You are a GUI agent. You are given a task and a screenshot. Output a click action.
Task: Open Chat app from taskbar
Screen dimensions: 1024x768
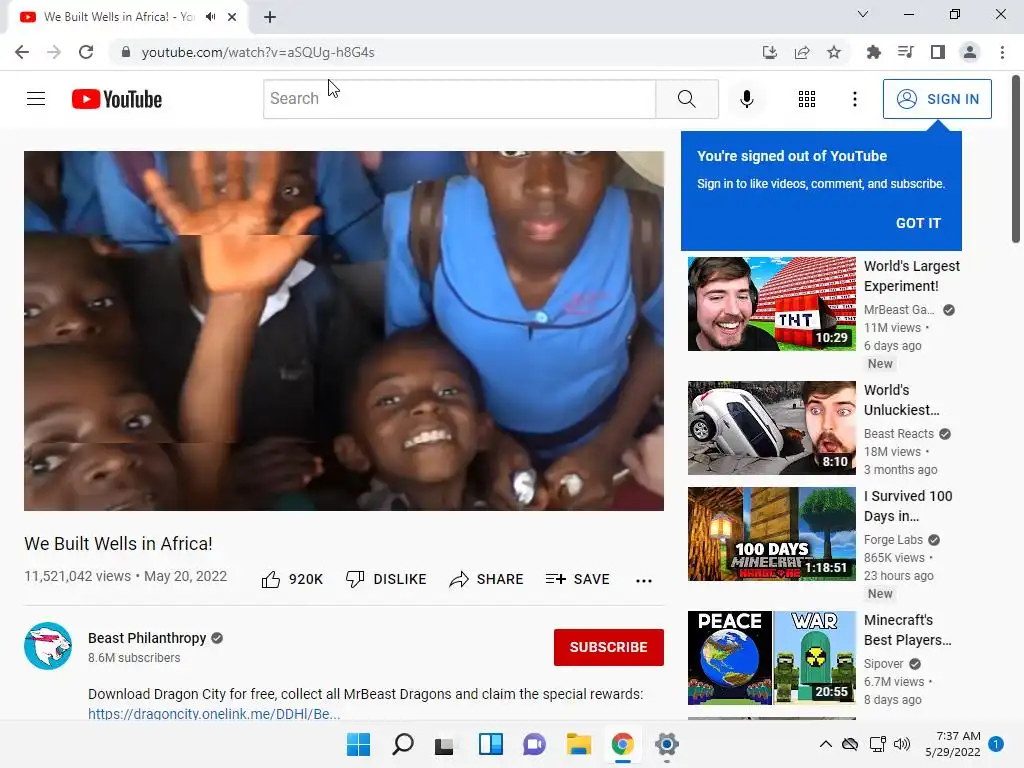point(534,744)
